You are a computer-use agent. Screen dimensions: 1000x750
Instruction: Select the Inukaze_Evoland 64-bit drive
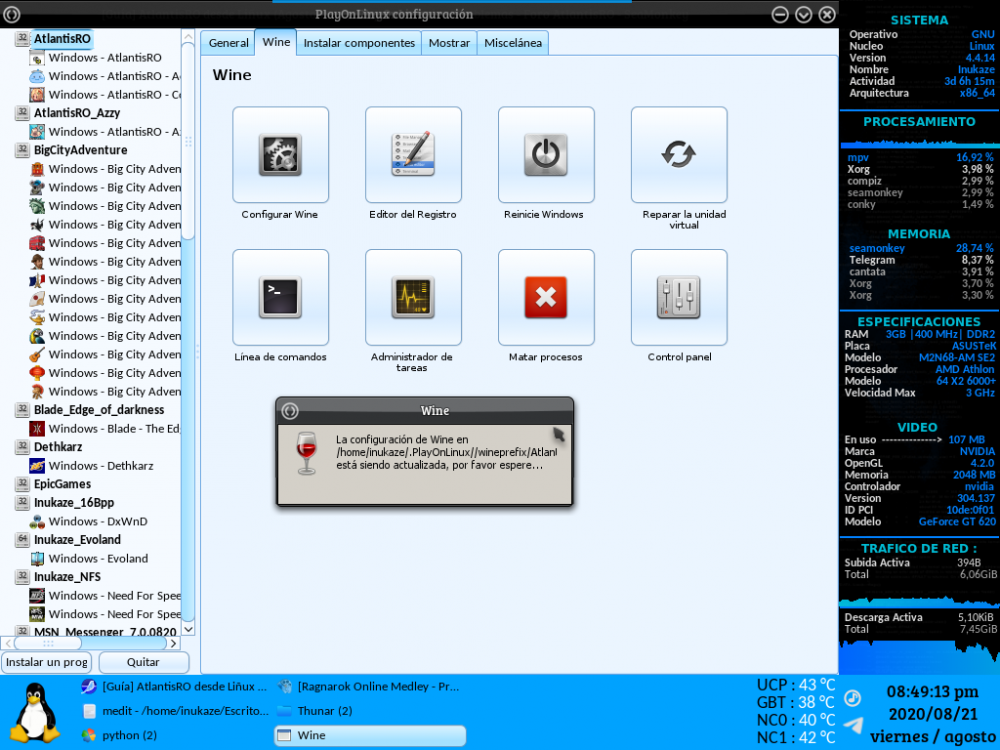pyautogui.click(x=77, y=540)
